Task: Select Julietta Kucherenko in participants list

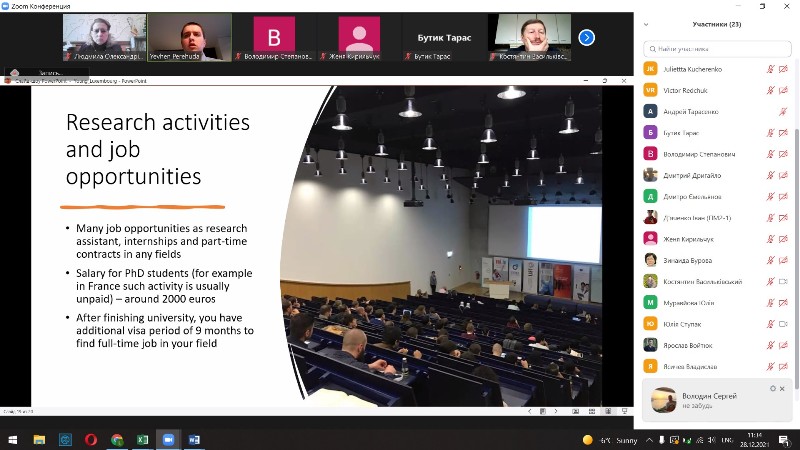Action: point(715,69)
